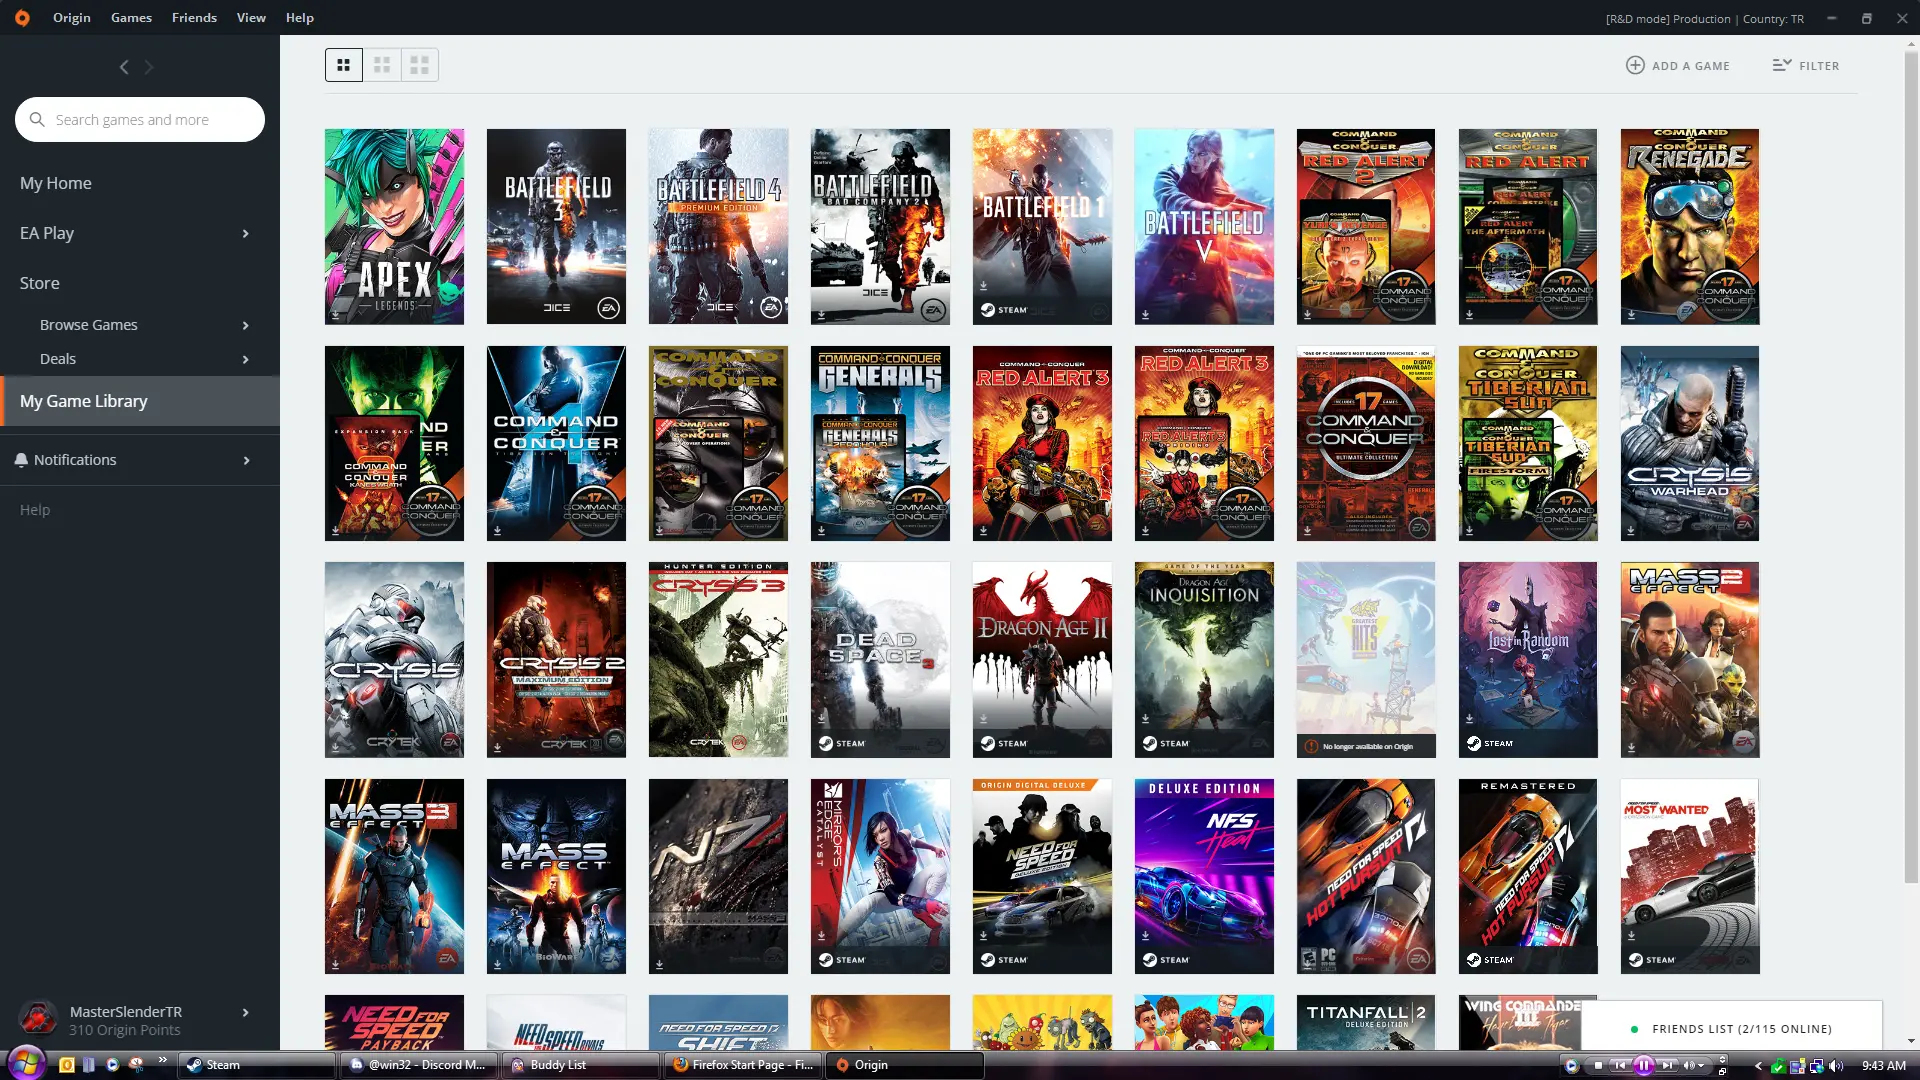Click the network connection tray icon
The image size is (1920, 1080).
point(1816,1066)
